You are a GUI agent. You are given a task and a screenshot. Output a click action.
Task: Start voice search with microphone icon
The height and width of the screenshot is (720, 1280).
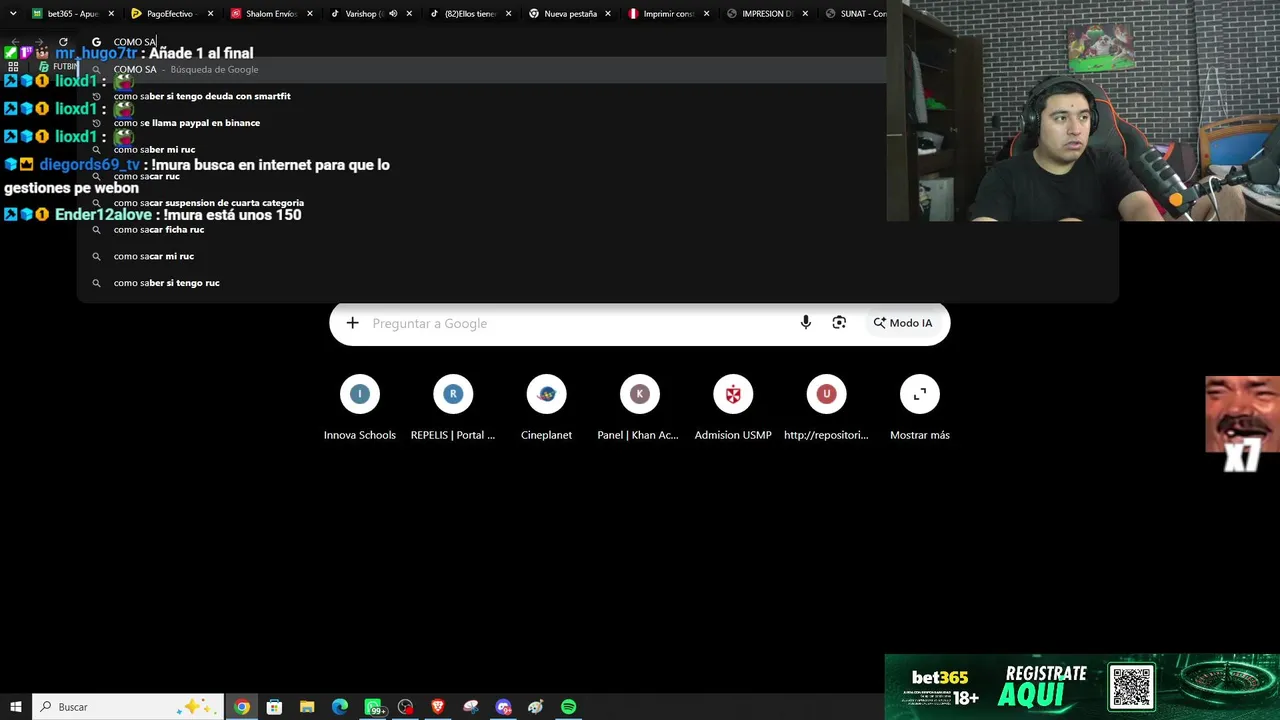805,323
